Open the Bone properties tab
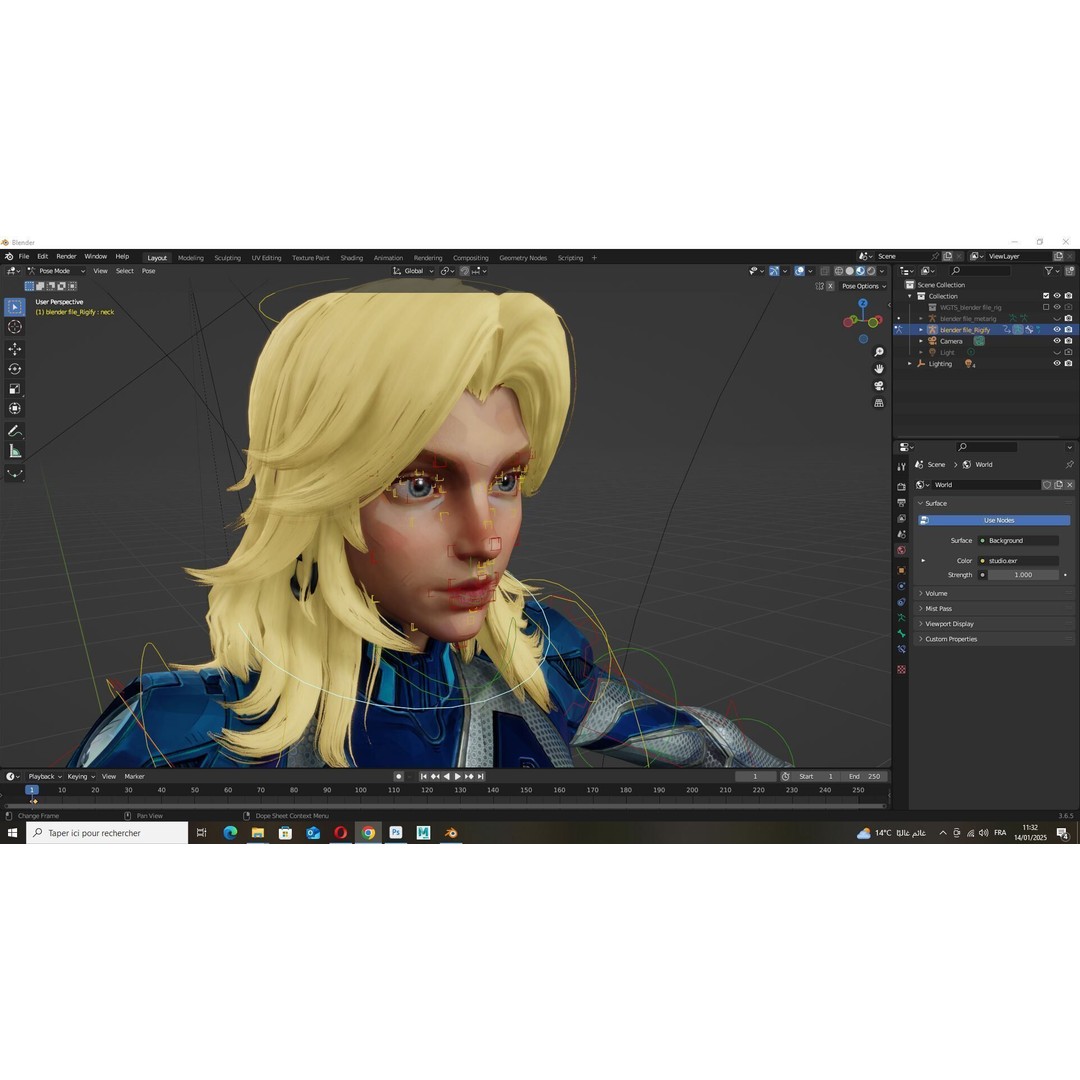The height and width of the screenshot is (1080, 1080). [901, 634]
